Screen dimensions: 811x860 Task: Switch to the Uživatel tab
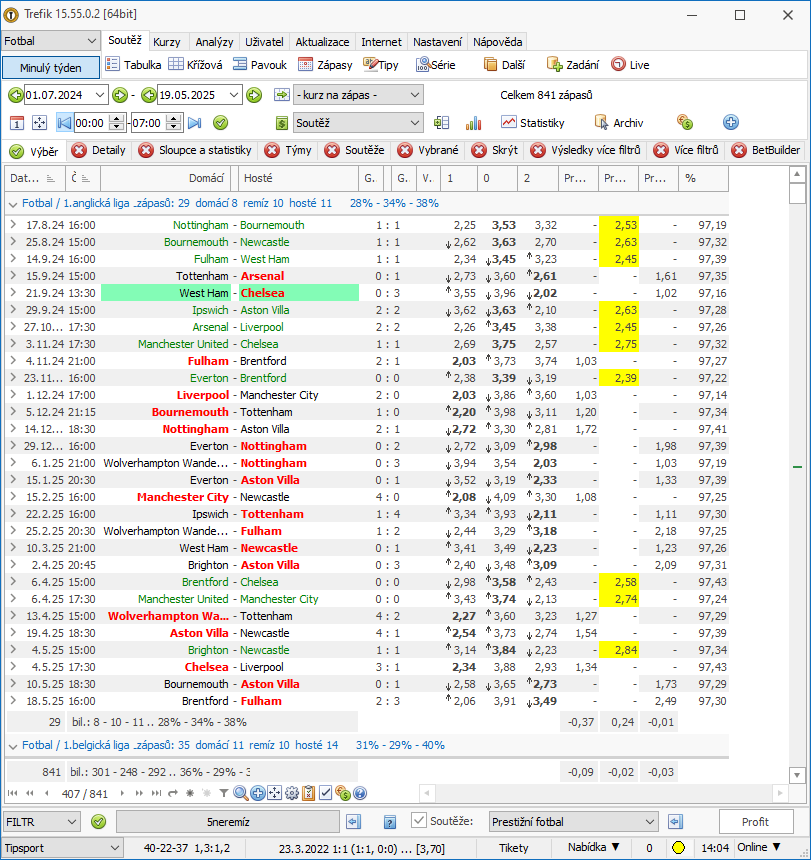(264, 42)
